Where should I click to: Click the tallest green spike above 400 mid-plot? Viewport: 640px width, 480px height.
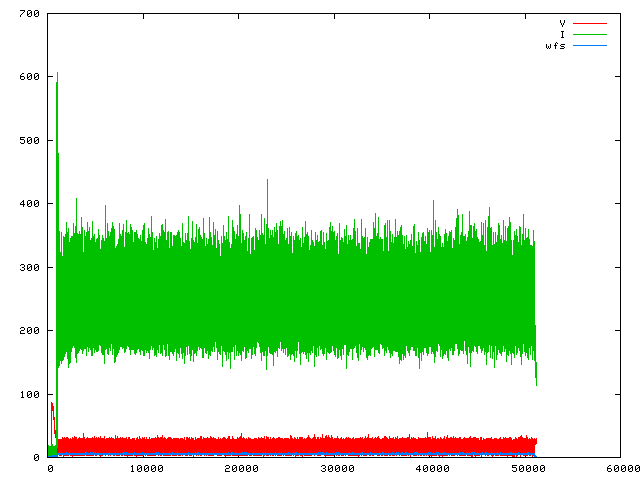coord(267,181)
